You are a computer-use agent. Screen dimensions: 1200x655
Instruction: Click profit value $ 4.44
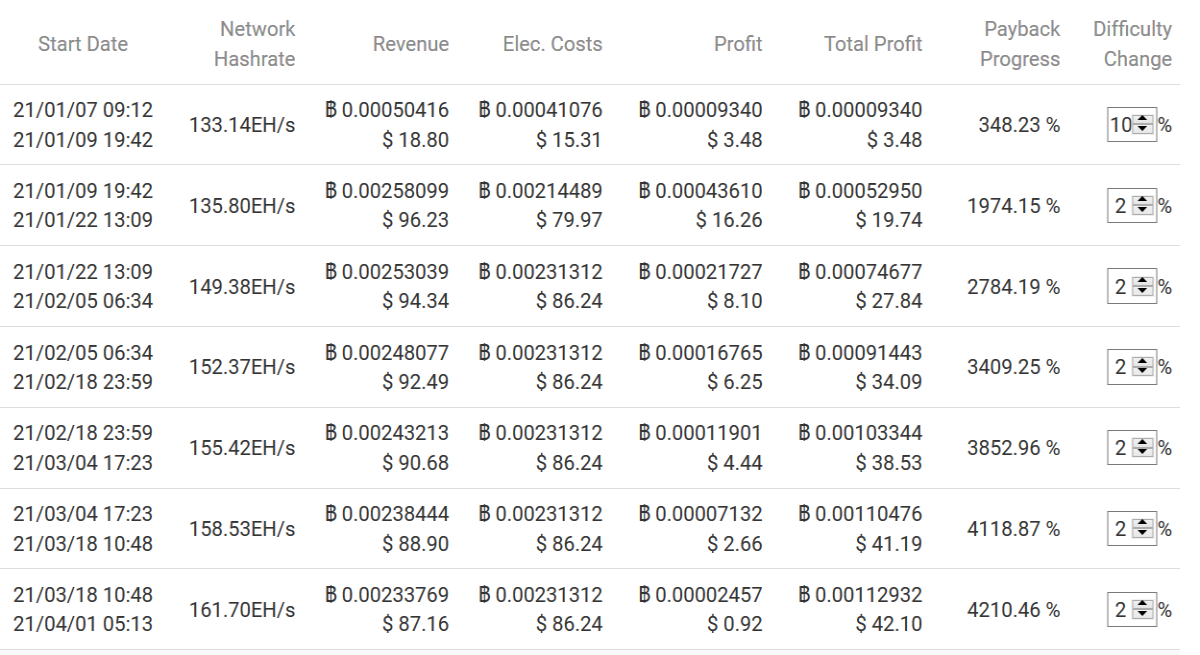(x=734, y=463)
